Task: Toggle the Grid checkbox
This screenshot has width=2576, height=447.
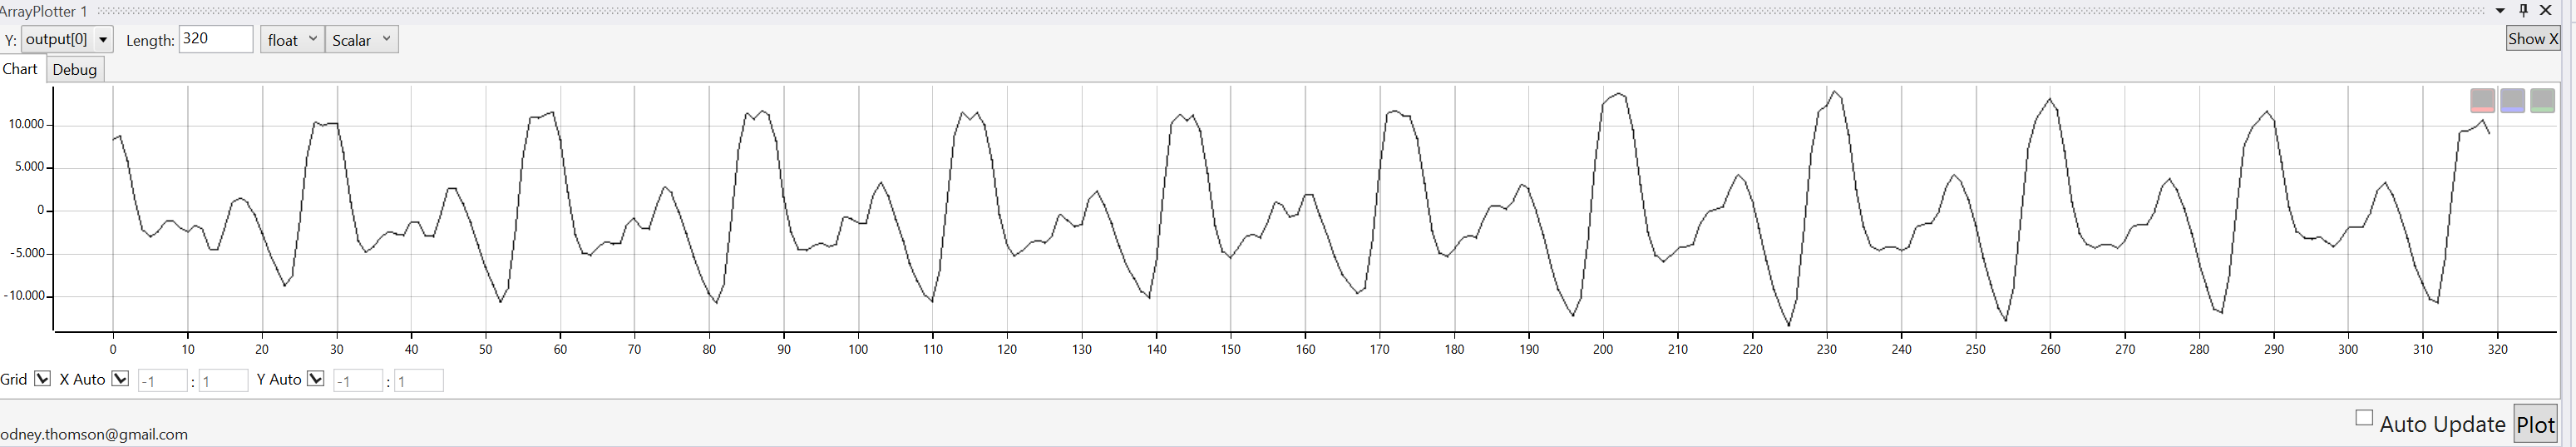Action: (x=42, y=379)
